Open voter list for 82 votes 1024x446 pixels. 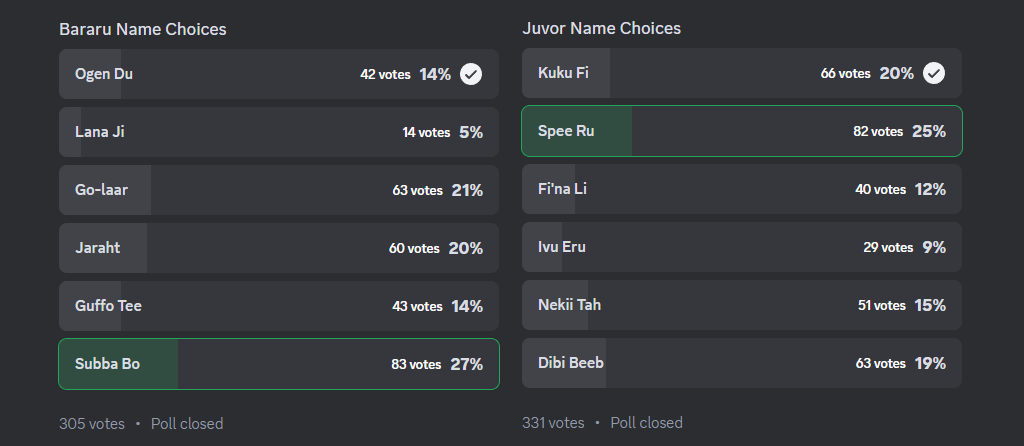tap(878, 132)
